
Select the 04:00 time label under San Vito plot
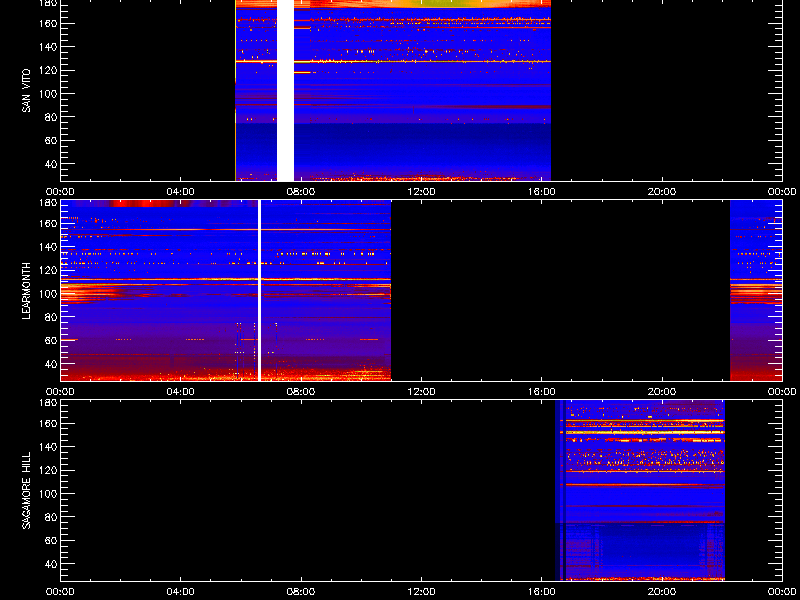coord(181,192)
